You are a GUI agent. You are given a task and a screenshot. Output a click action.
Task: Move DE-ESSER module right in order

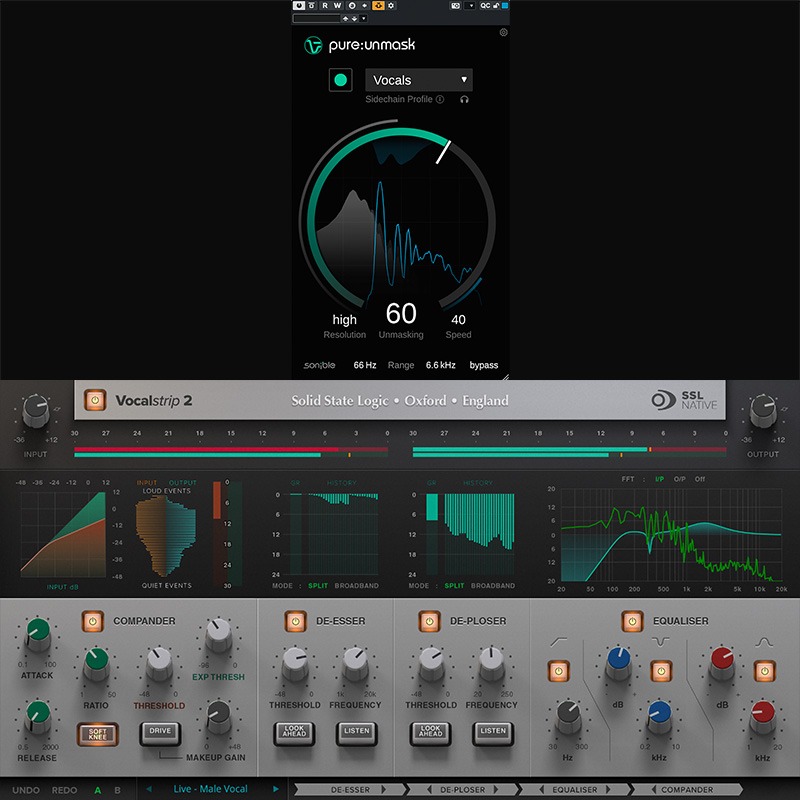pos(384,790)
